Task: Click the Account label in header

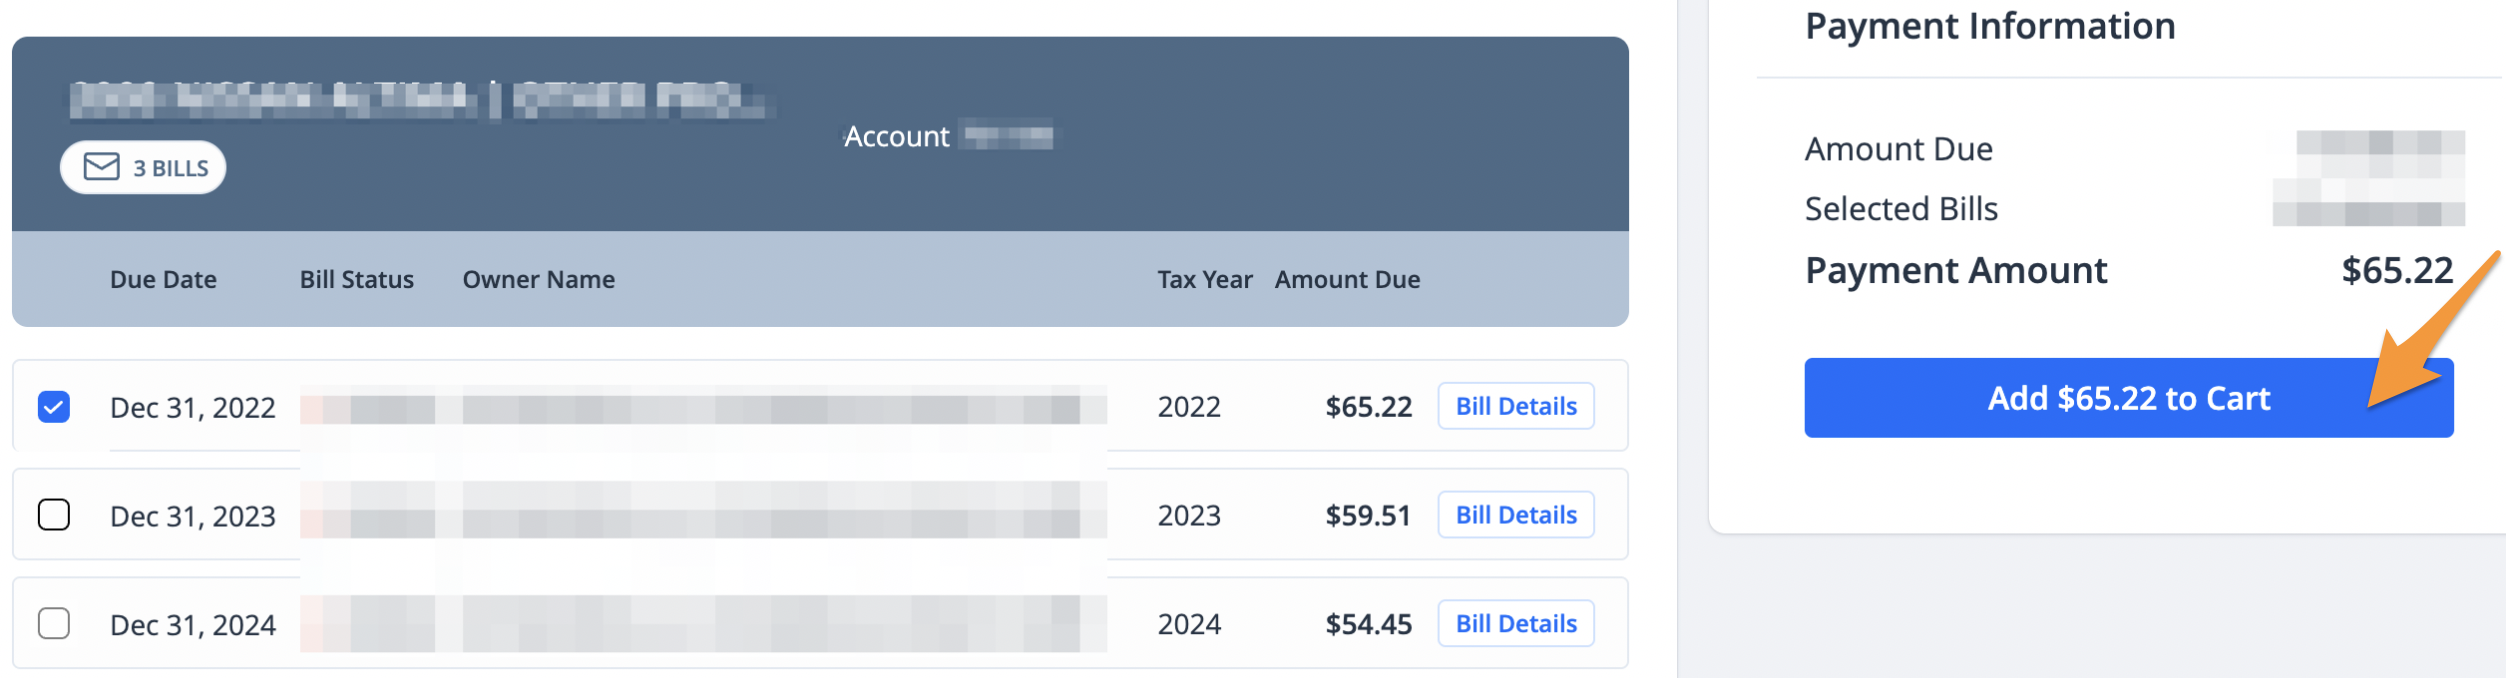Action: coord(897,136)
